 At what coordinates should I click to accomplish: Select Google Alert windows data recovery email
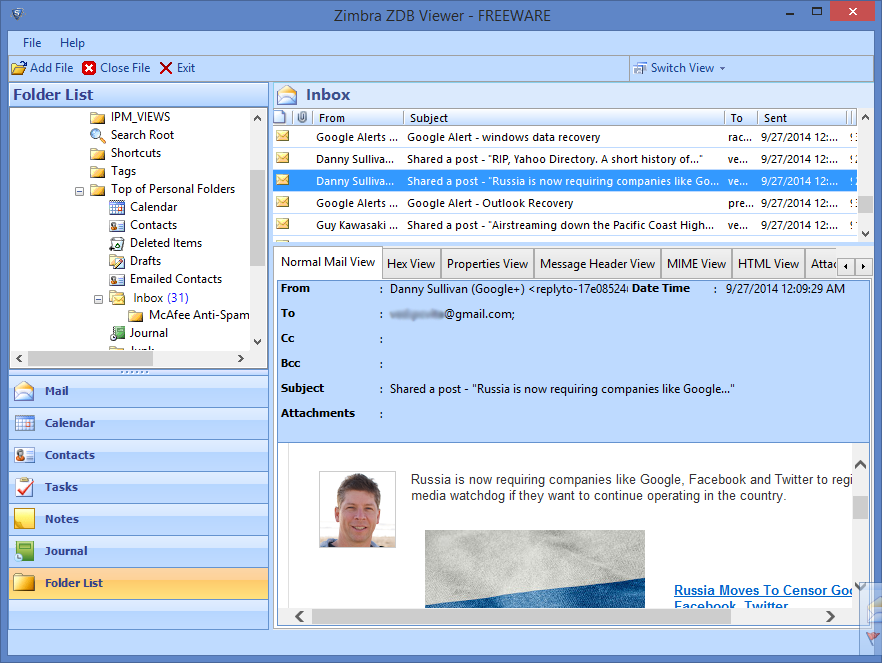(565, 137)
